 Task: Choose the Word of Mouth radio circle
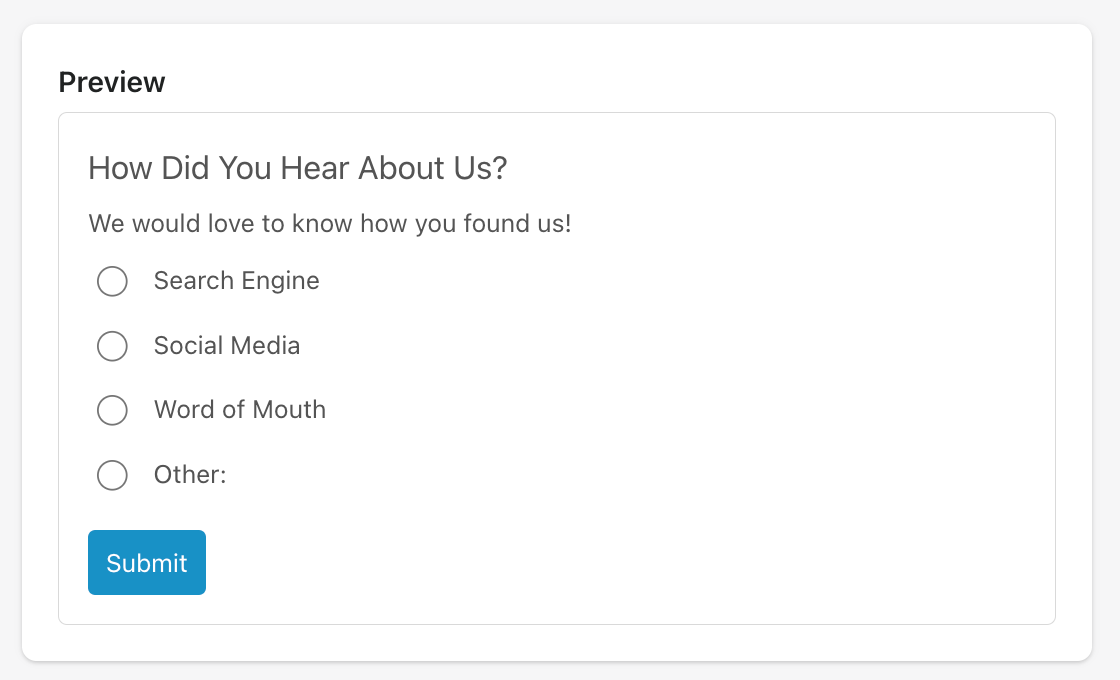click(112, 410)
